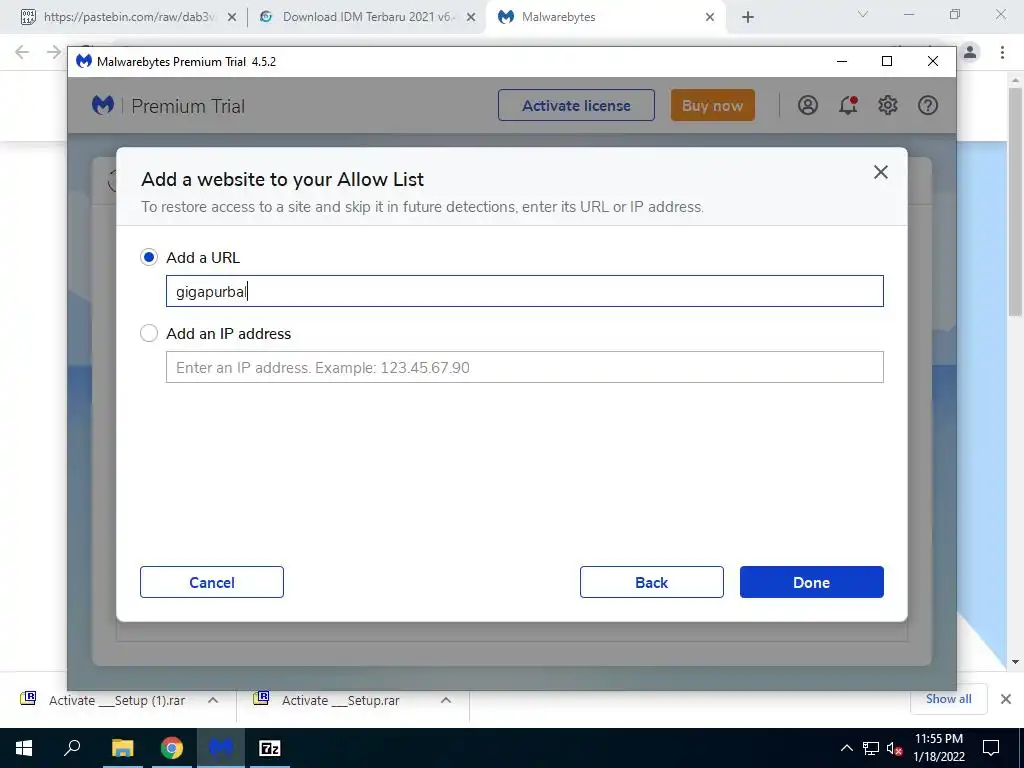Open Windows taskbar search
Screen dimensions: 1024x768
pyautogui.click(x=72, y=748)
